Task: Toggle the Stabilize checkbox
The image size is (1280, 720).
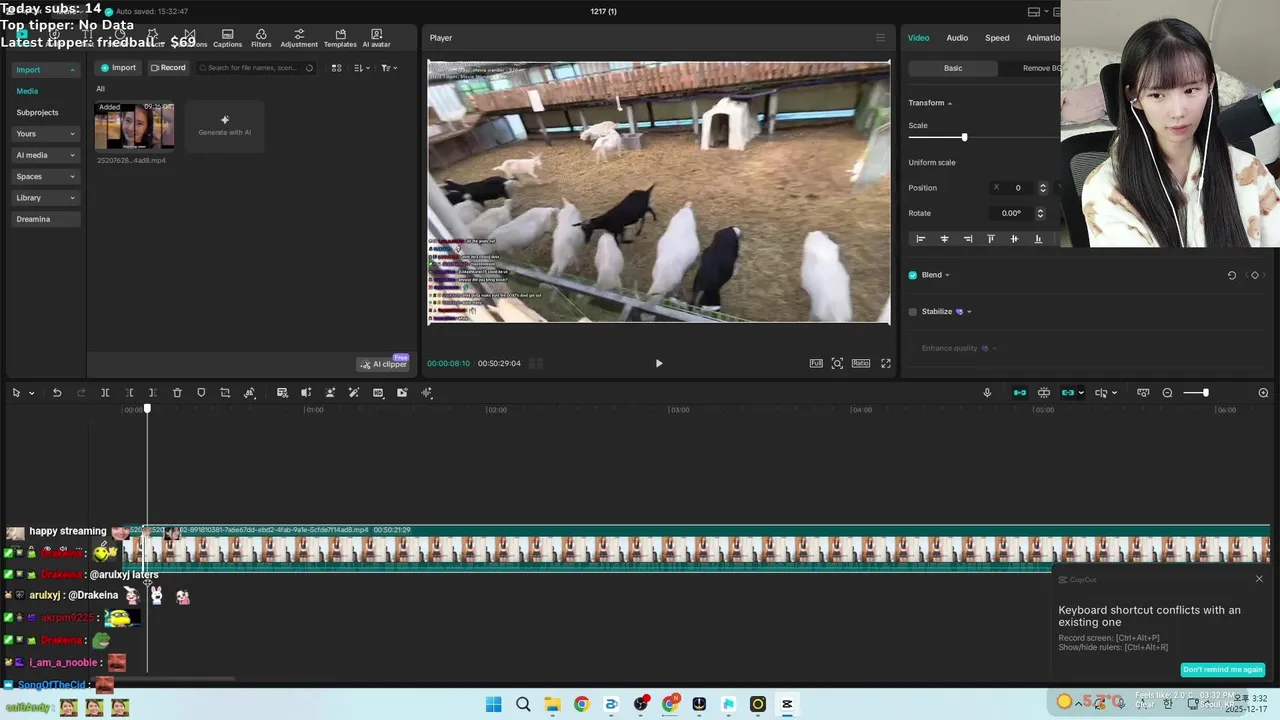Action: coord(912,312)
